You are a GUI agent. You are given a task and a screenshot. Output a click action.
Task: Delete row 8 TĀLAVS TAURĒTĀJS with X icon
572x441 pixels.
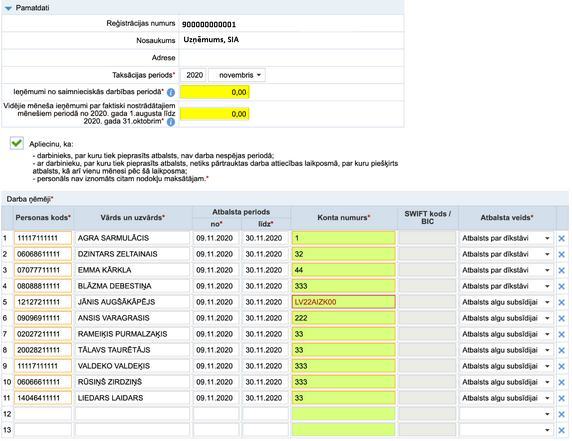[x=561, y=351]
